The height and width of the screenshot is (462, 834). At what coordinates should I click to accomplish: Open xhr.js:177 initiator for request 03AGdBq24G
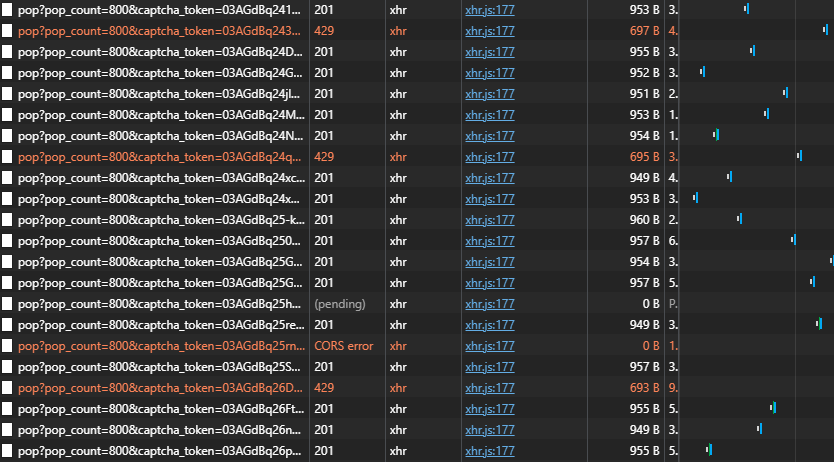pyautogui.click(x=489, y=73)
